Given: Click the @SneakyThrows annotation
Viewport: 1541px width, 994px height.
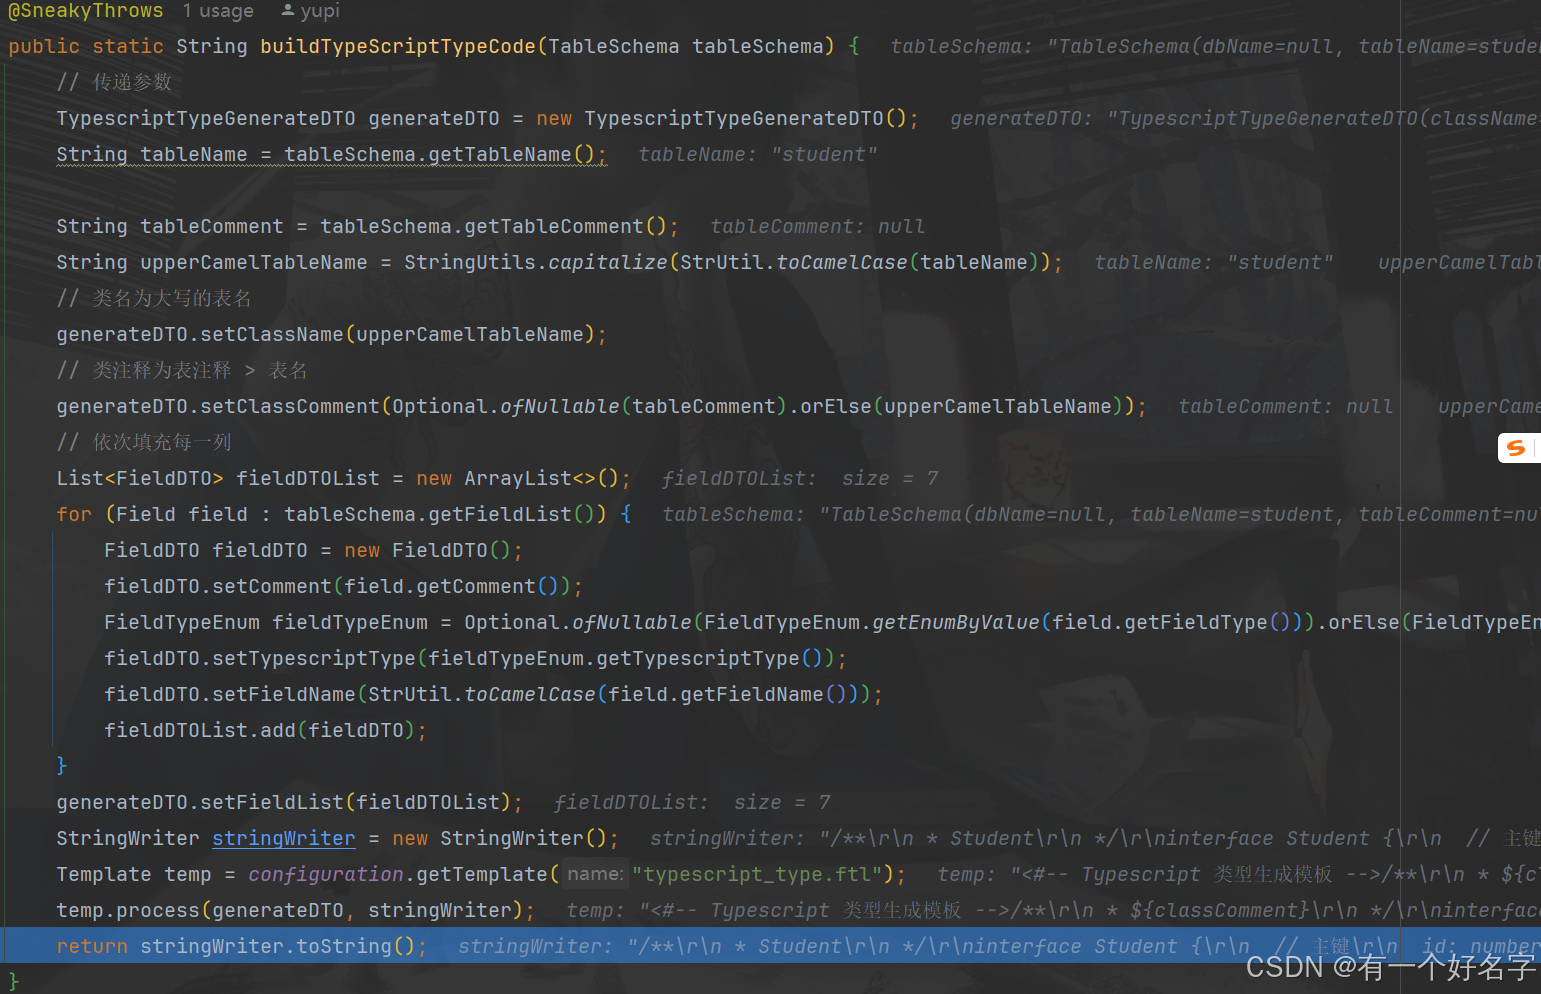Looking at the screenshot, I should (x=85, y=11).
